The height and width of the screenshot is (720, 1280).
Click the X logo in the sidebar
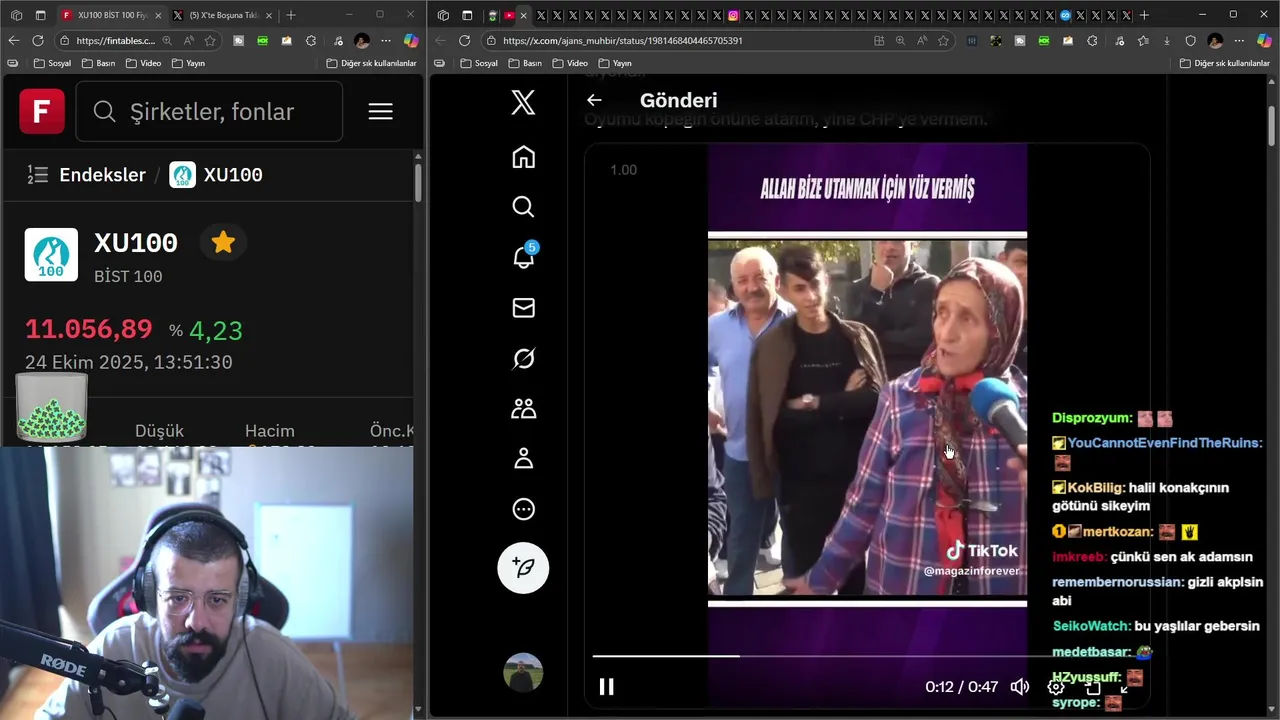coord(523,102)
